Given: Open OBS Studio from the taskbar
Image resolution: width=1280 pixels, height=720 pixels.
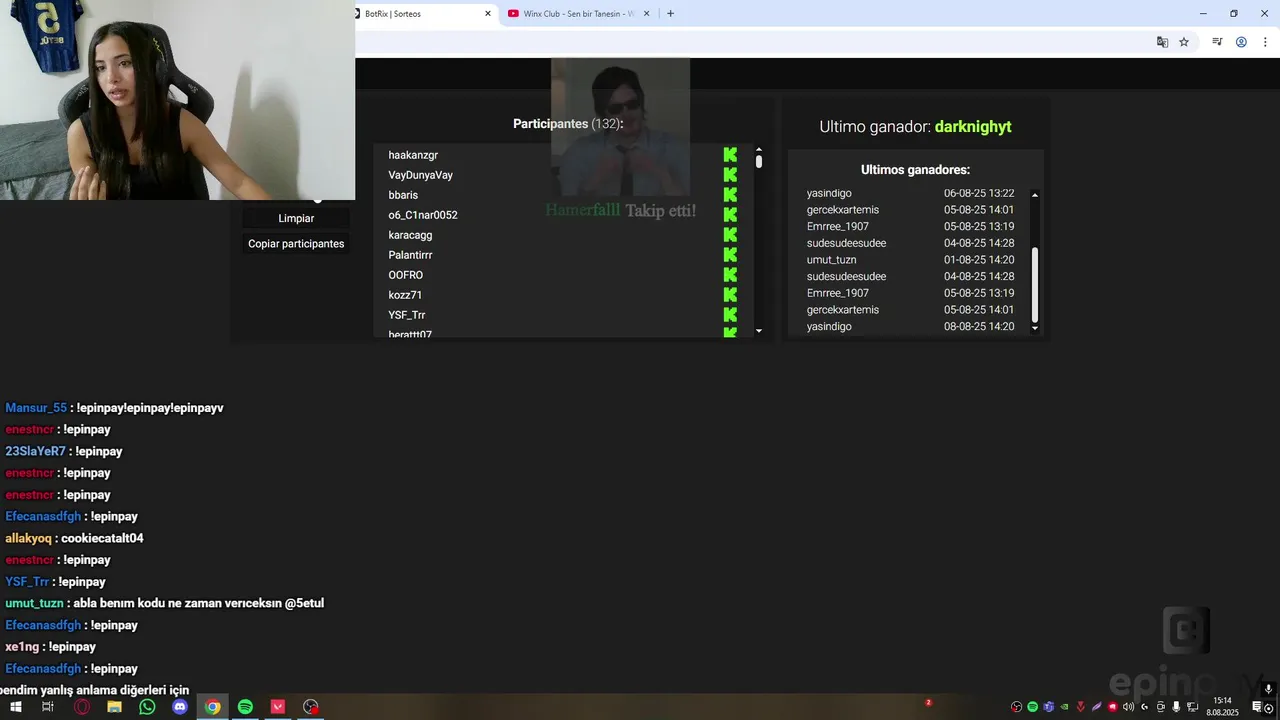Looking at the screenshot, I should [x=311, y=707].
